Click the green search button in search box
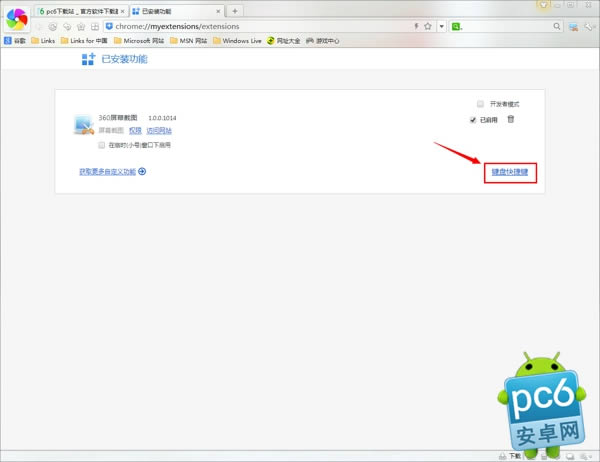The width and height of the screenshot is (600, 462). 457,25
